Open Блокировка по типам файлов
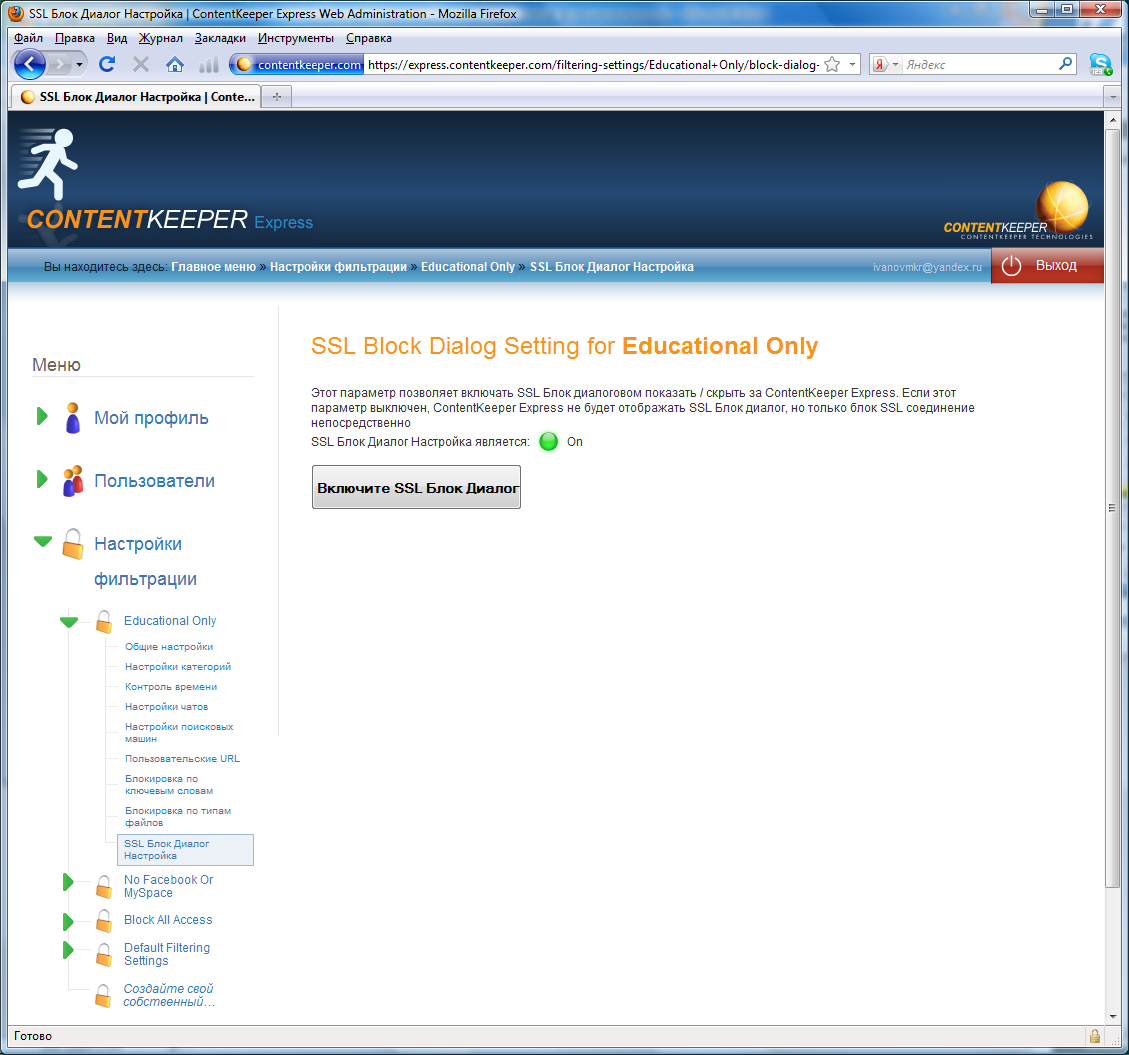 point(178,817)
